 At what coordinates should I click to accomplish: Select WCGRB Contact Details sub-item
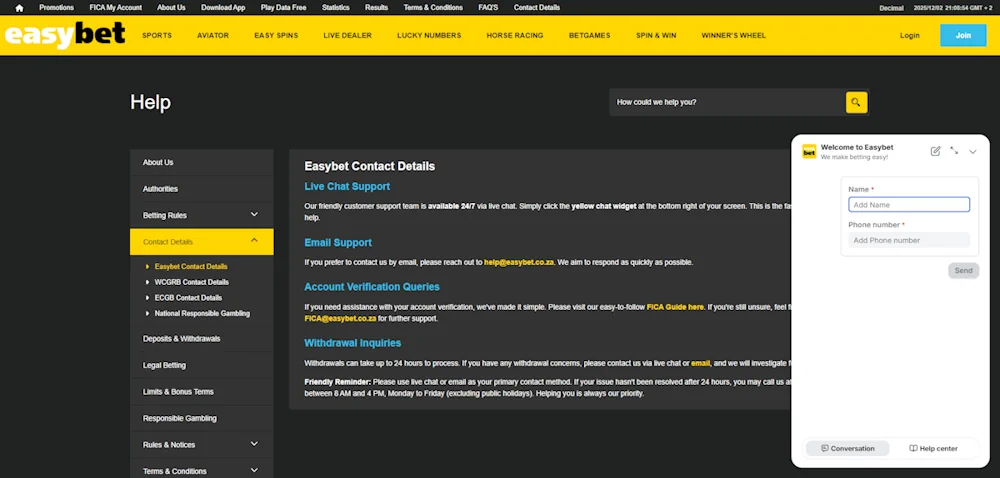pos(191,282)
